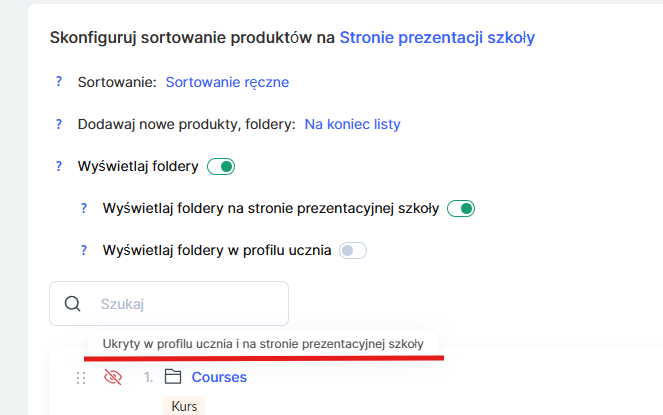Screen dimensions: 663x415
Task: Click the question mark beside Wyświetlaj foldery
Action: click(x=59, y=167)
